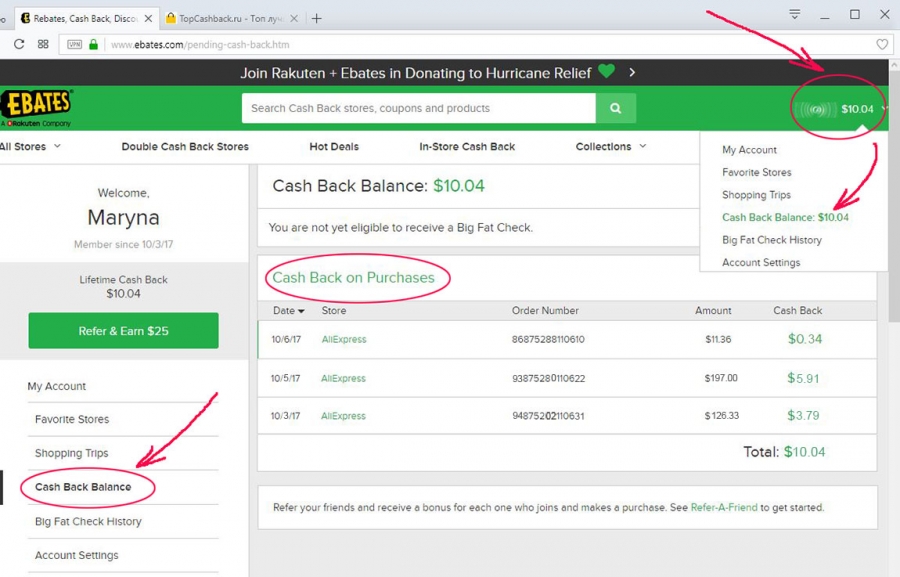Click the browser reload icon
900x577 pixels.
(x=19, y=44)
